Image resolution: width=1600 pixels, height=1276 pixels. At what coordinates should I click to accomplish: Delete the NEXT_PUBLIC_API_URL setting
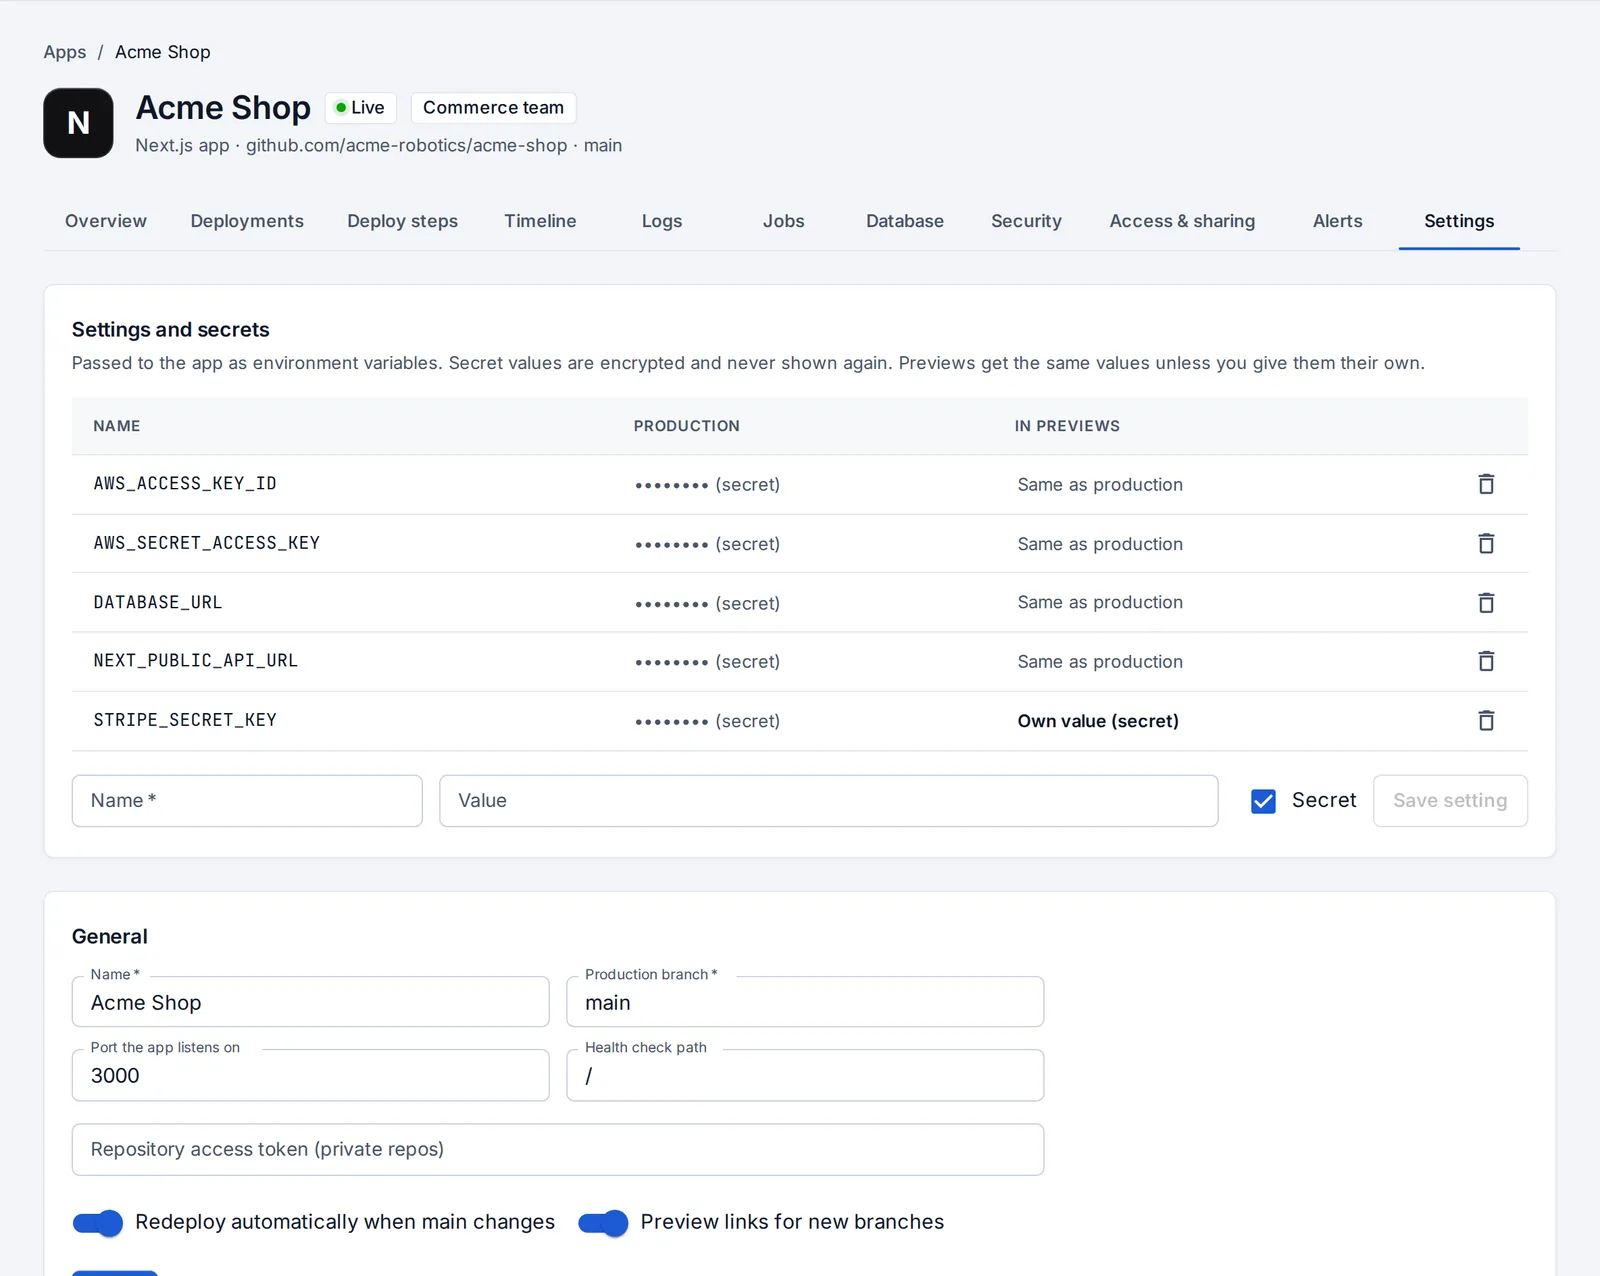click(1486, 661)
